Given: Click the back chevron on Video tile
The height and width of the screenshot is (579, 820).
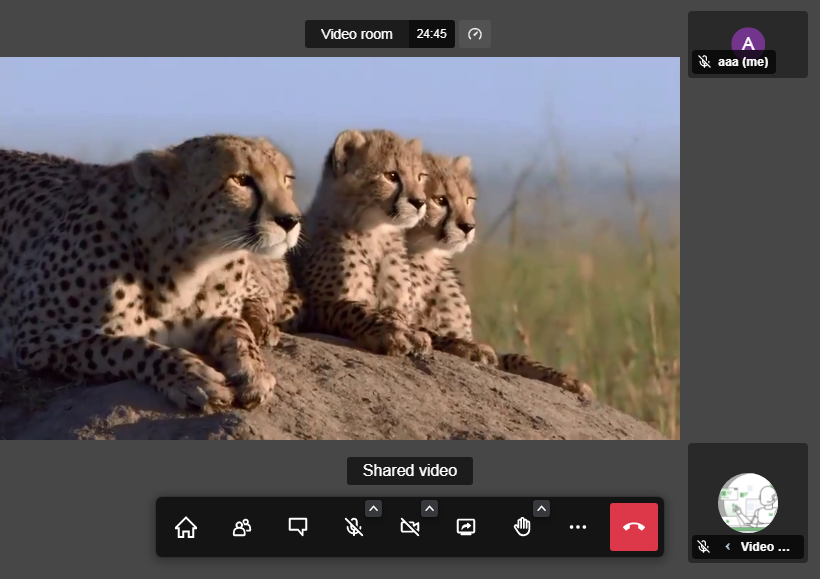Looking at the screenshot, I should (727, 547).
